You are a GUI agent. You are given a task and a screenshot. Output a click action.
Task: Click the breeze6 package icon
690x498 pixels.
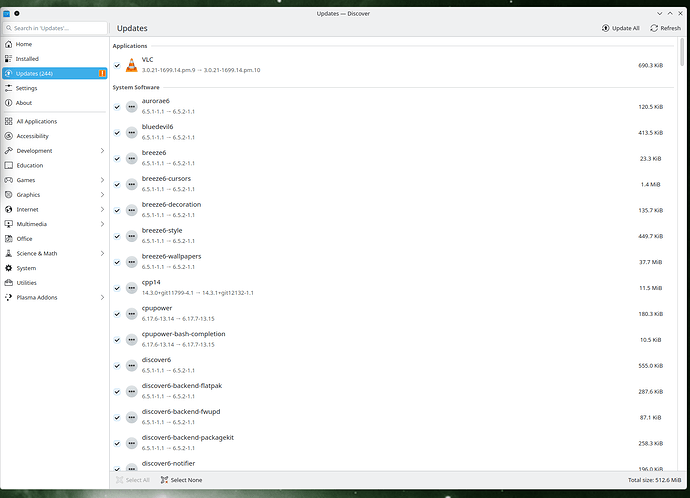pos(132,158)
